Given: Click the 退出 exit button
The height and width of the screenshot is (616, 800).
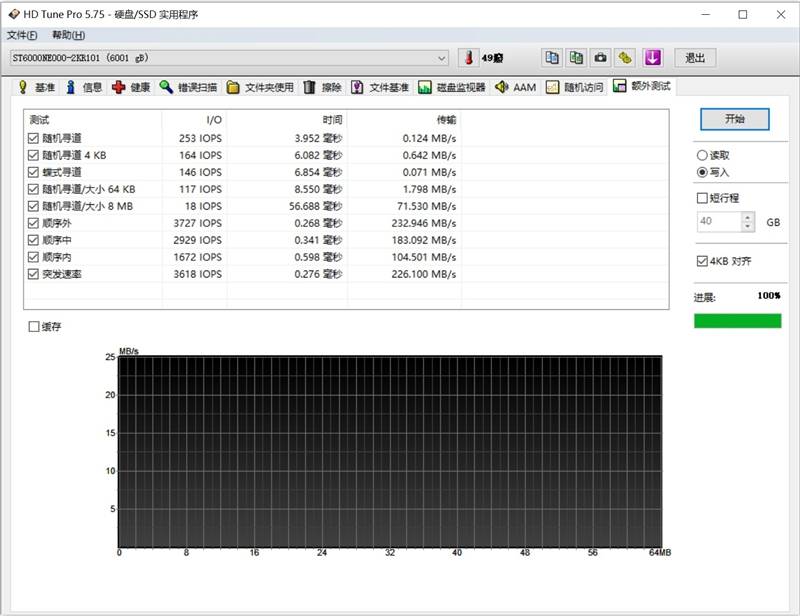Looking at the screenshot, I should pyautogui.click(x=695, y=58).
